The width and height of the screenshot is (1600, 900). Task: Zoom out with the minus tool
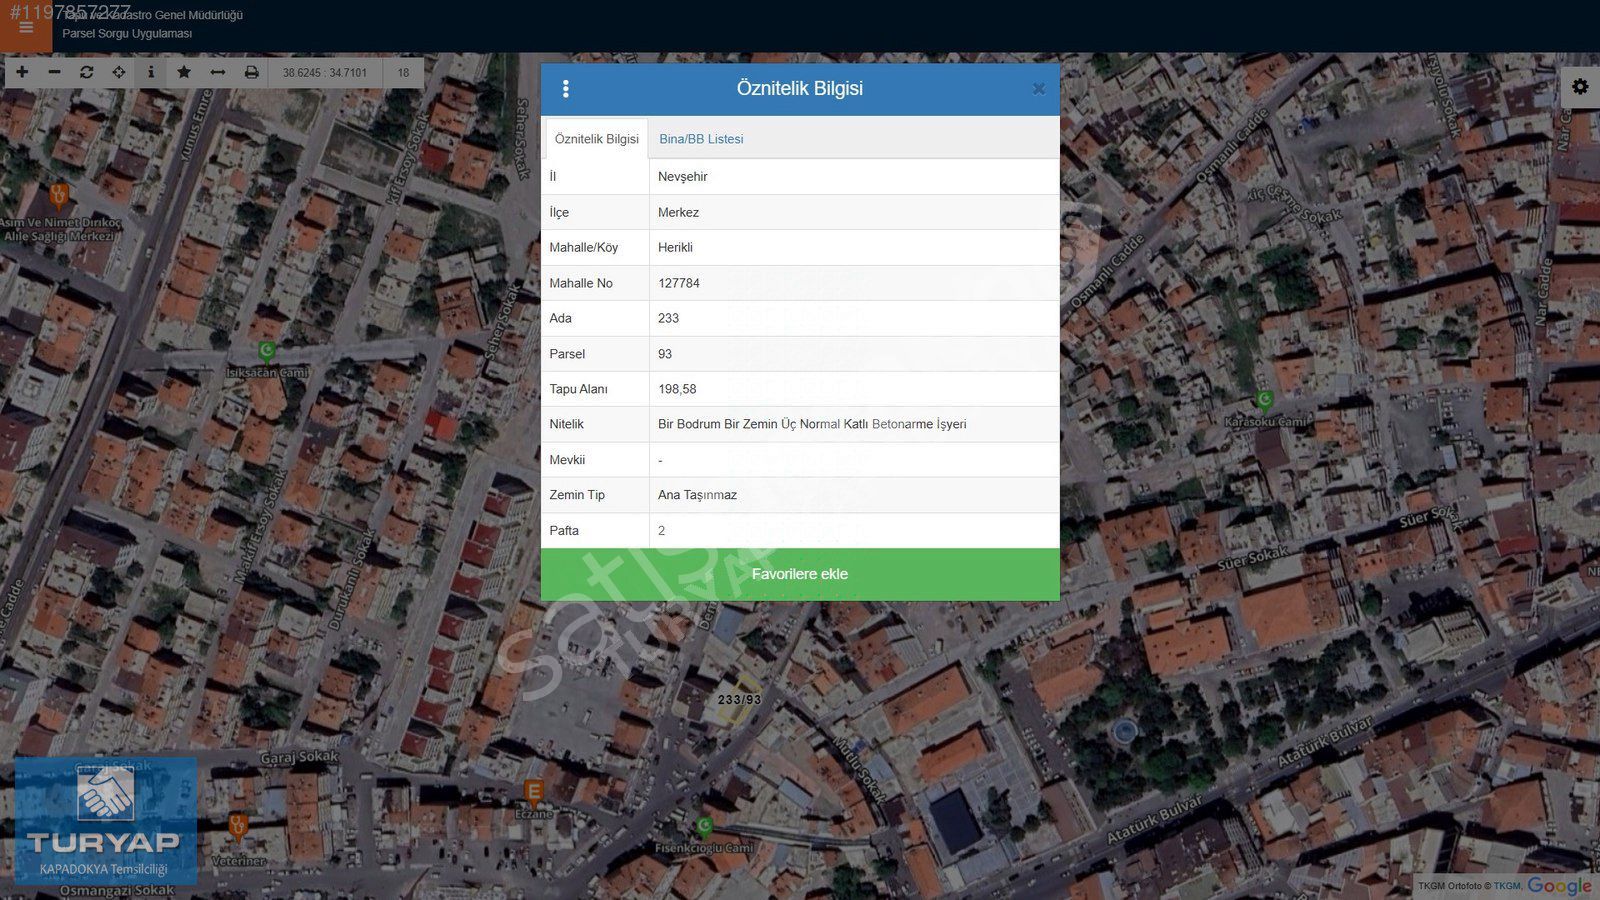(x=54, y=72)
